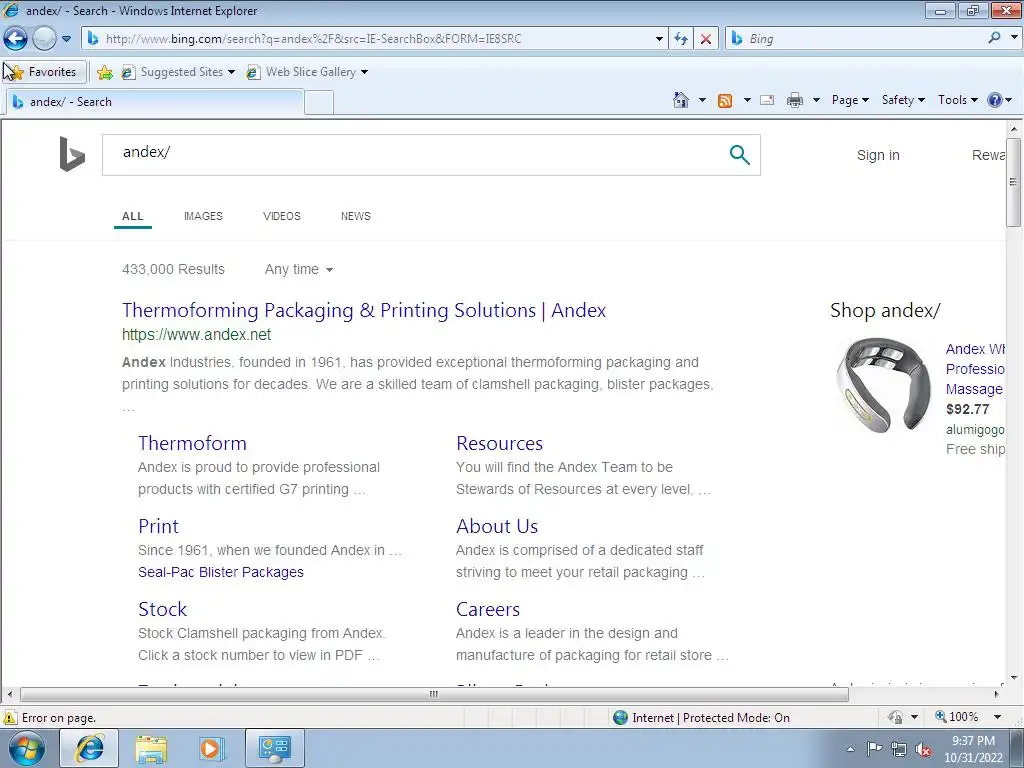Open the Careers sitelink
The height and width of the screenshot is (768, 1024).
click(x=488, y=609)
